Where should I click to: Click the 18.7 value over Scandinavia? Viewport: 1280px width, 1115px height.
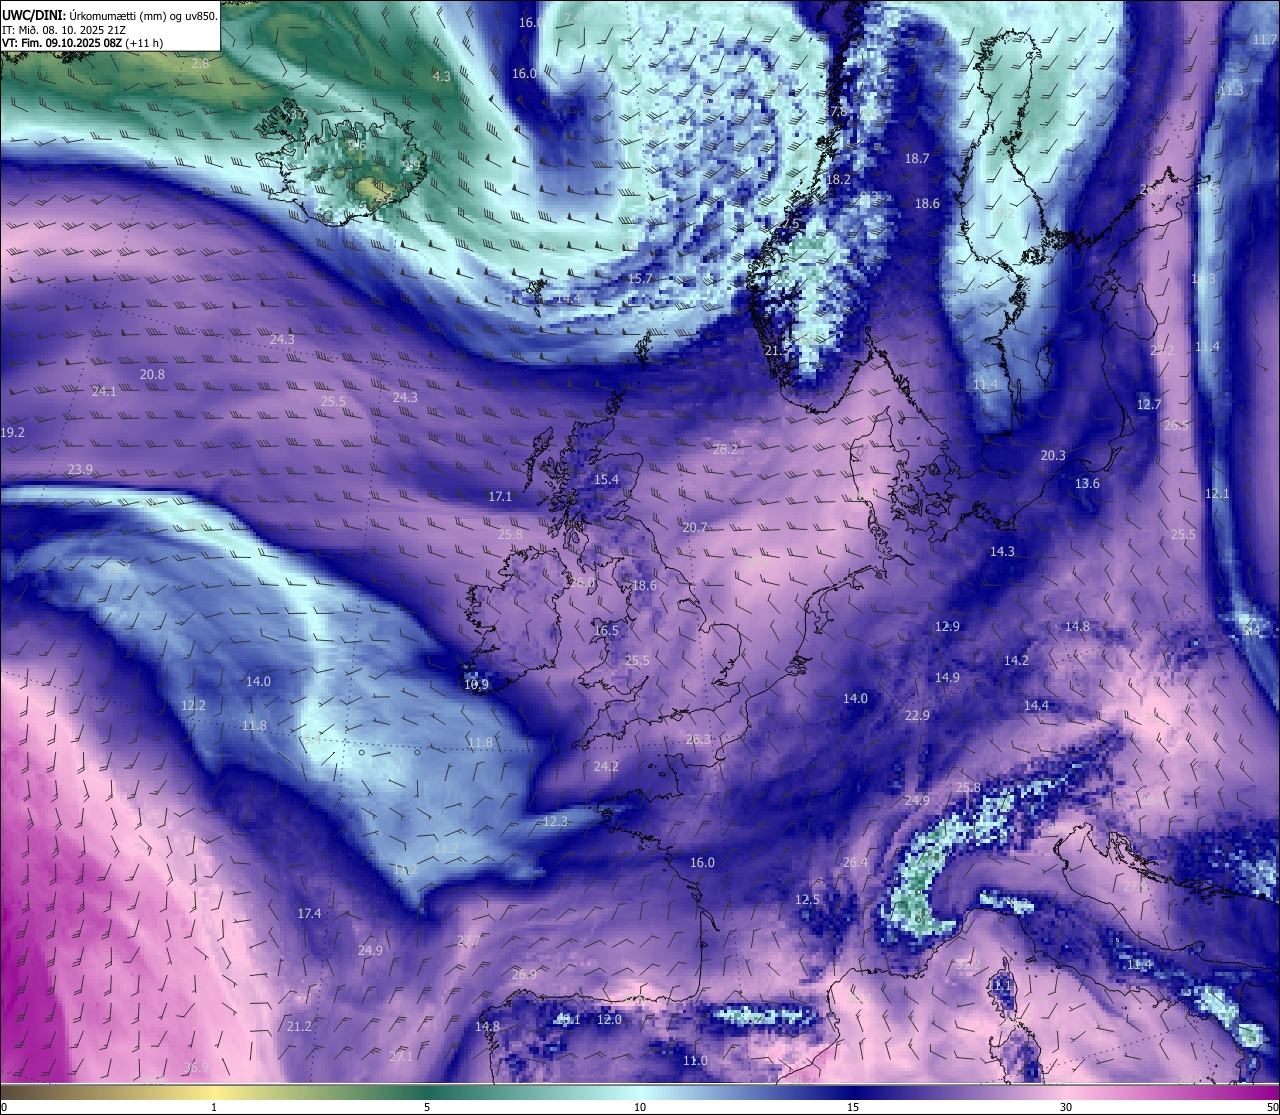point(917,159)
